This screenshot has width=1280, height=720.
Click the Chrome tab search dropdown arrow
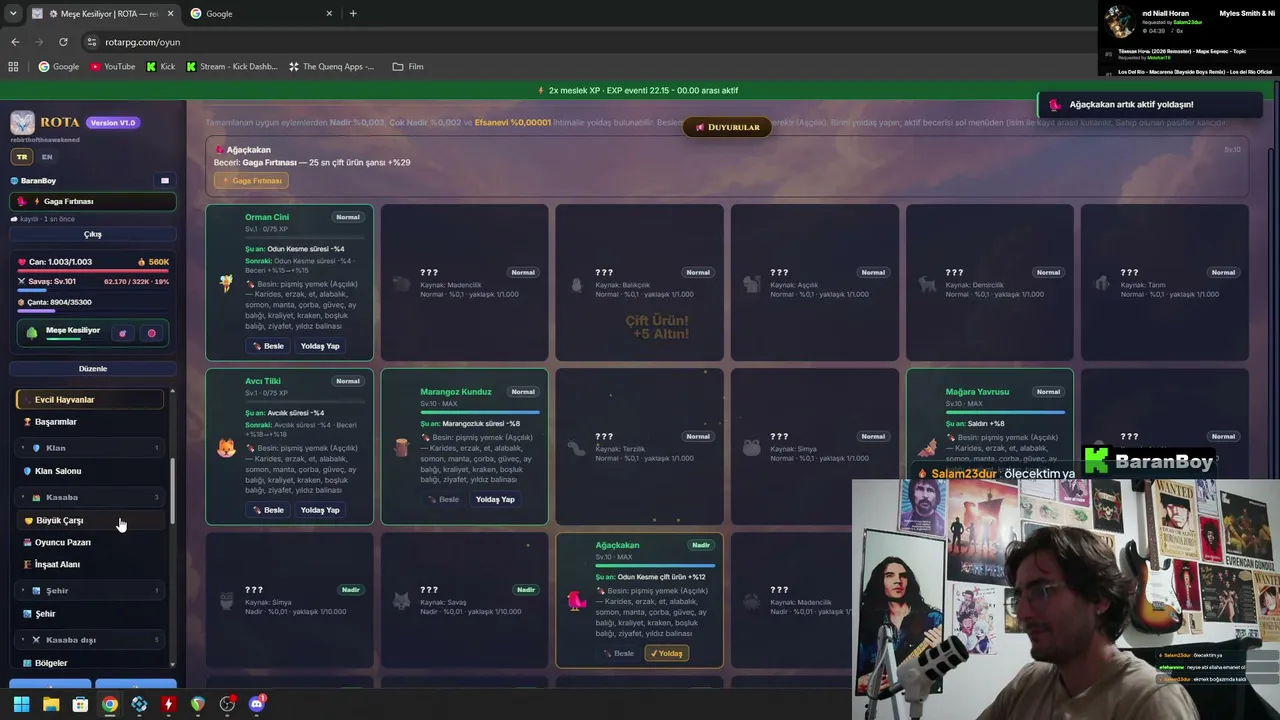click(13, 13)
